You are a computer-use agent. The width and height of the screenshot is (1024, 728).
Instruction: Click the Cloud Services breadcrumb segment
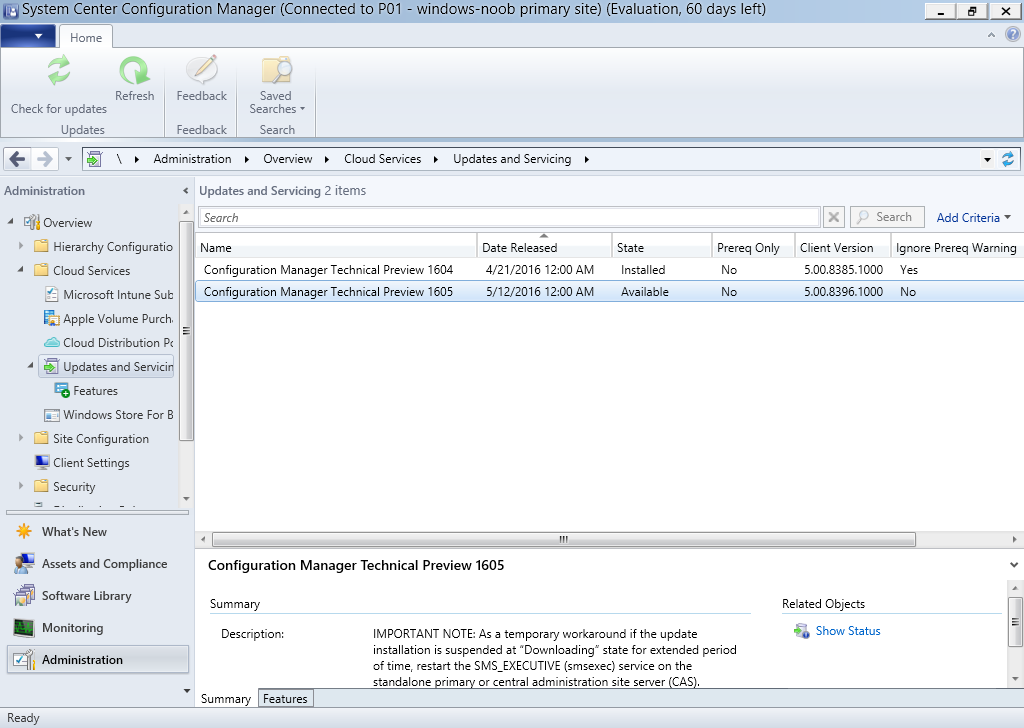click(383, 159)
